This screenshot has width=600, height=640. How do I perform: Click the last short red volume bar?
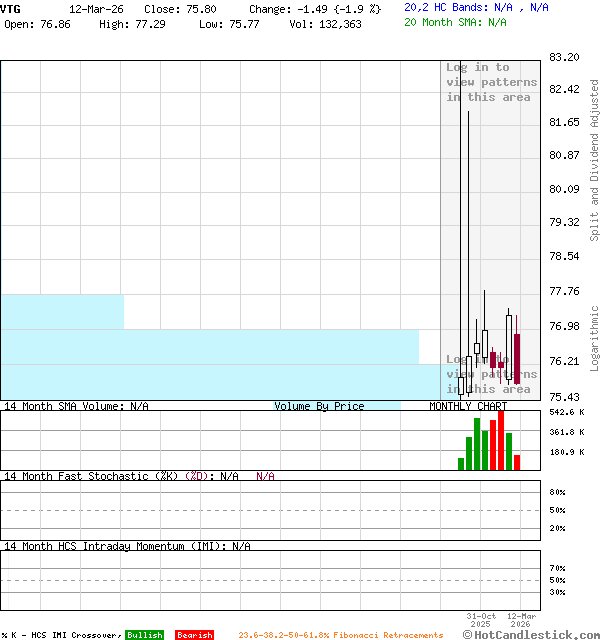pyautogui.click(x=517, y=462)
